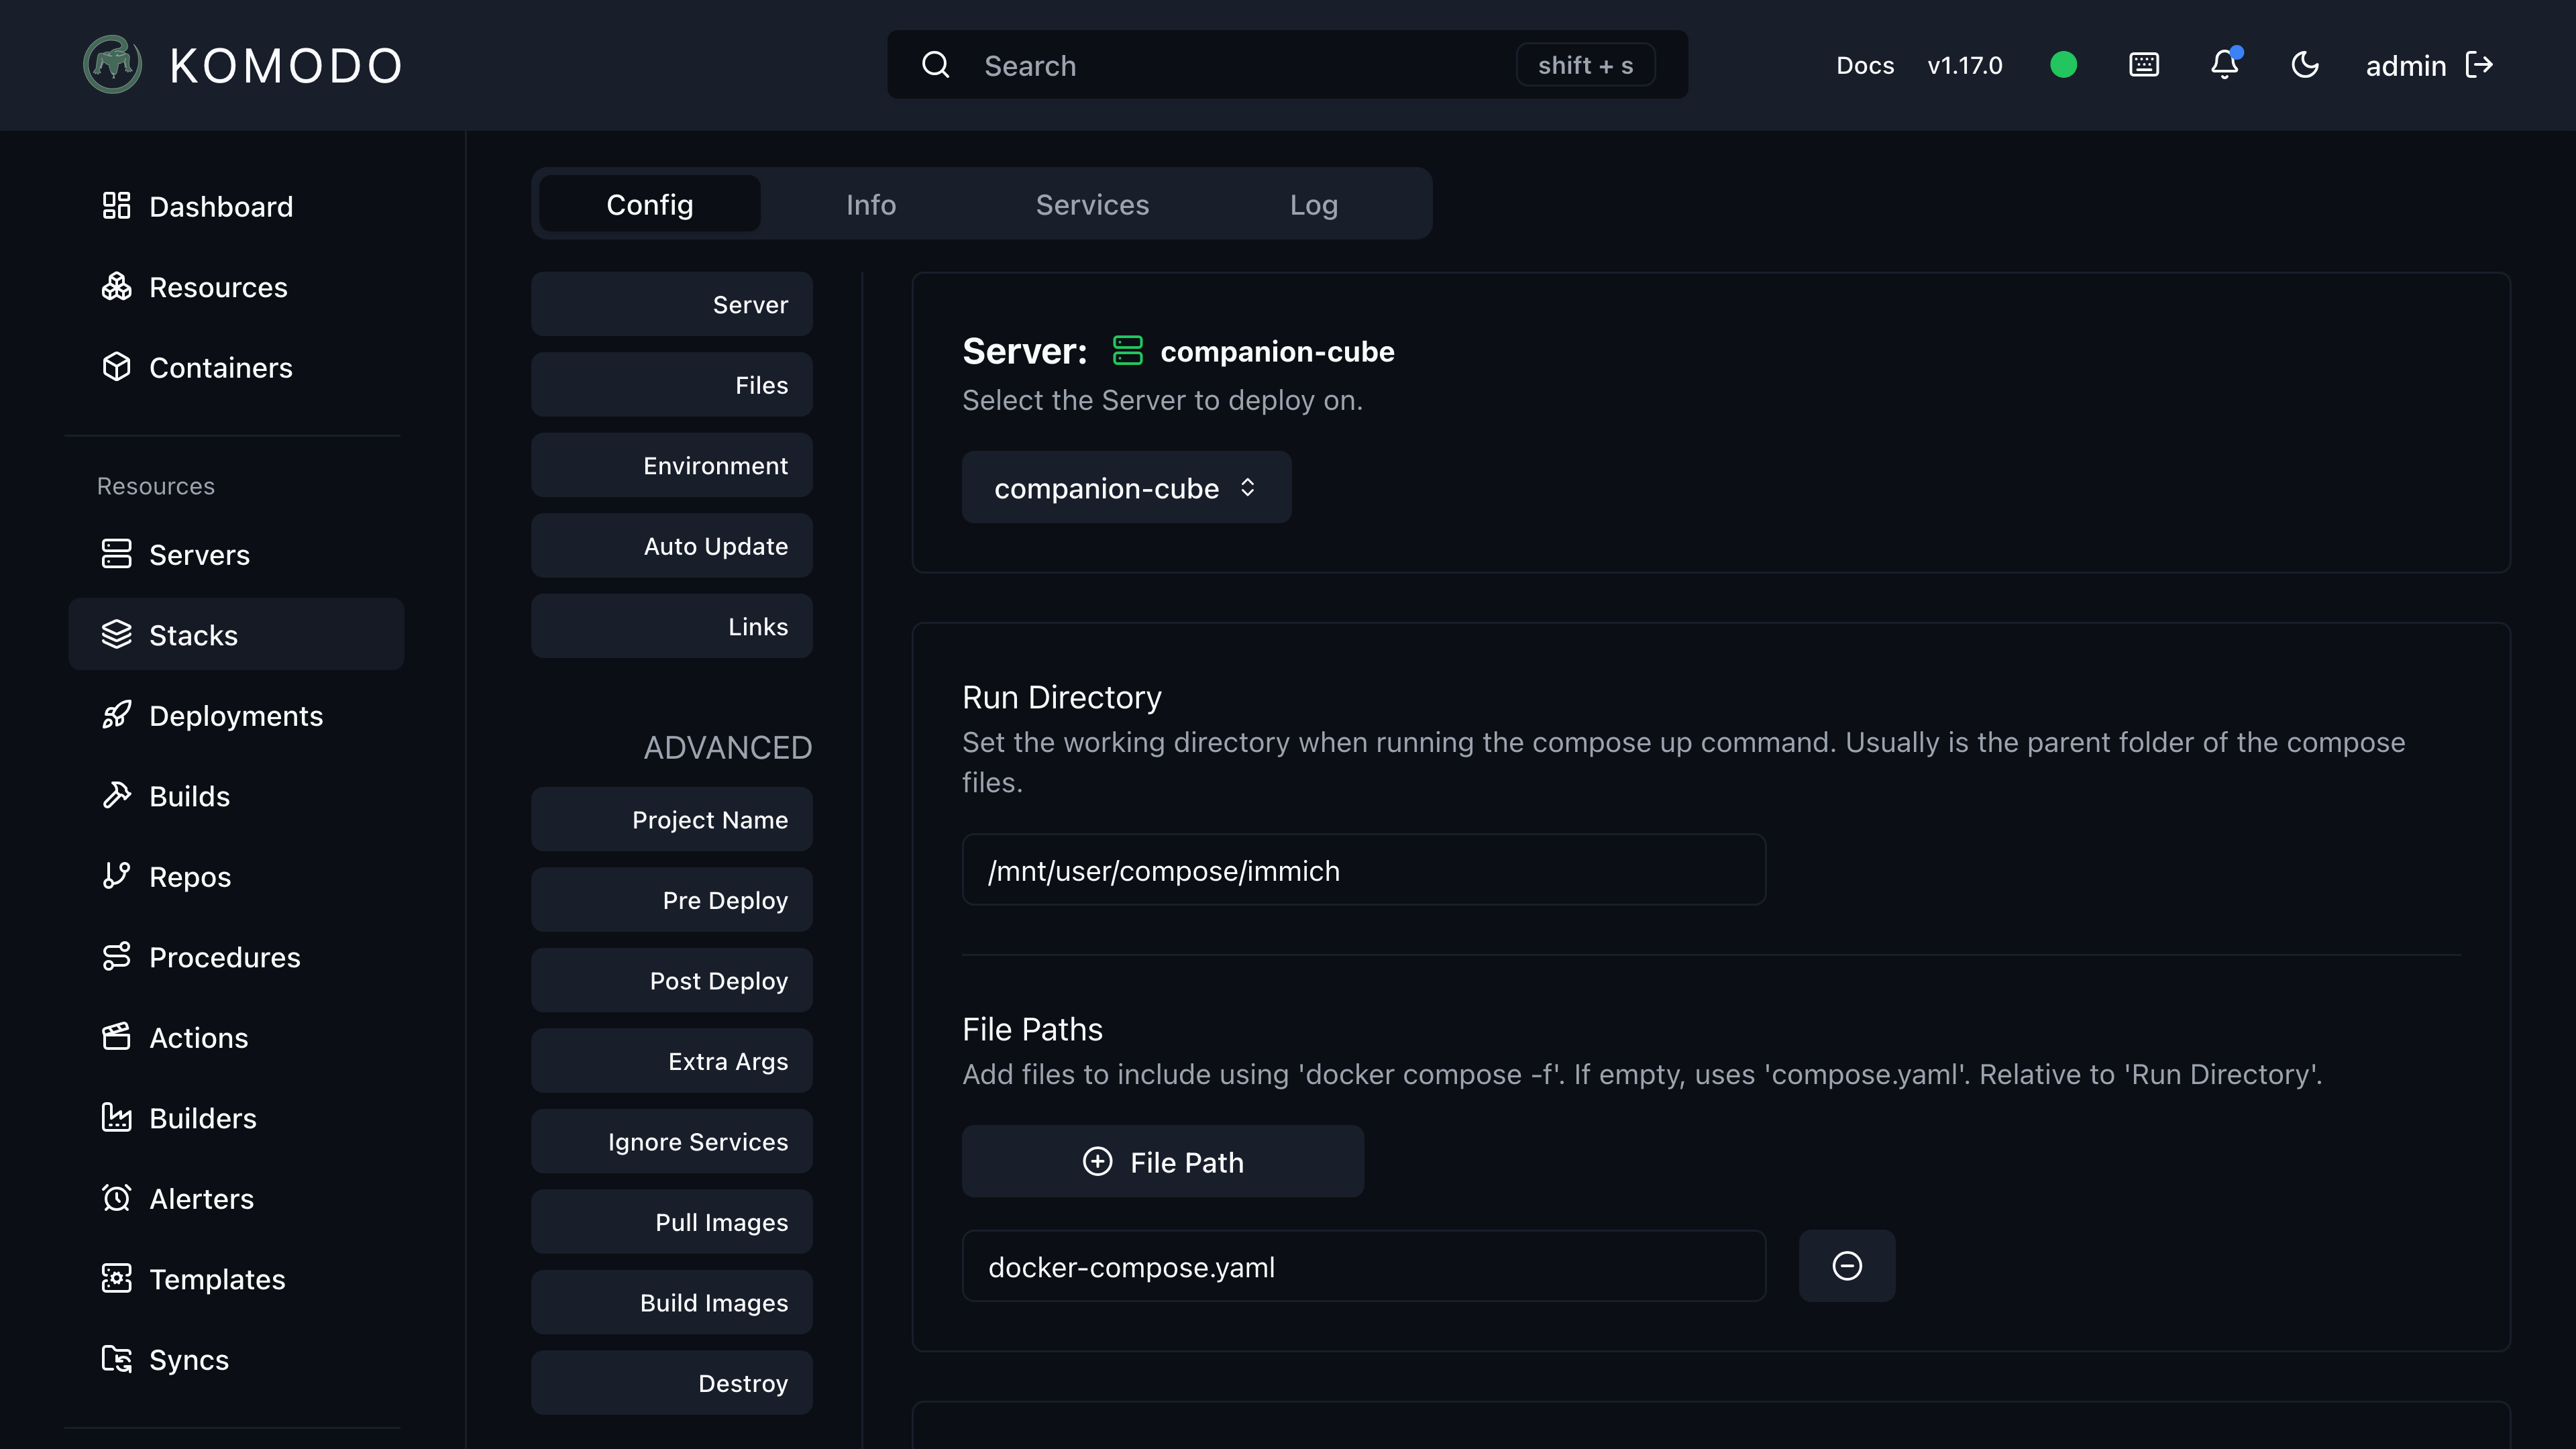Open the Docs link
2576x1449 pixels.
click(x=1865, y=65)
